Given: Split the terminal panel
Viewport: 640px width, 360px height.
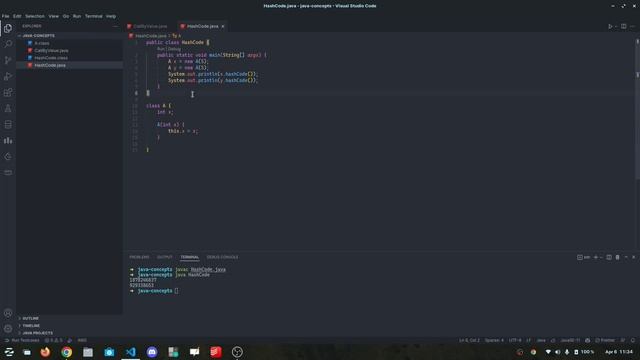Looking at the screenshot, I should pos(609,257).
